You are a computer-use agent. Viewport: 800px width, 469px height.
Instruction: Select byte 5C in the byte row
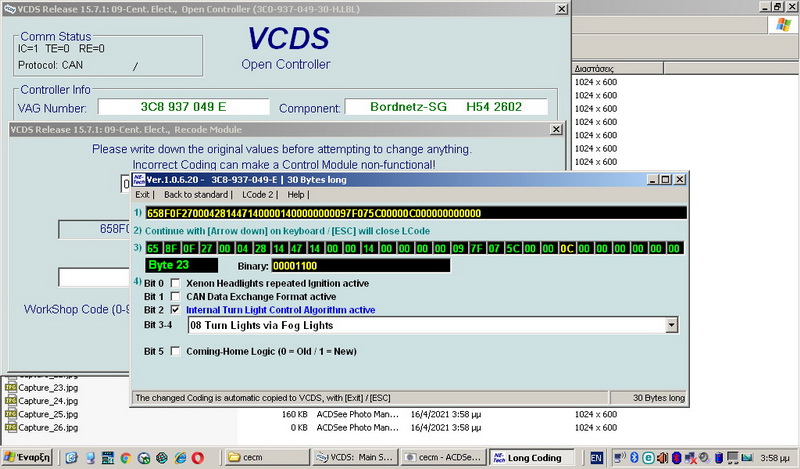(512, 249)
